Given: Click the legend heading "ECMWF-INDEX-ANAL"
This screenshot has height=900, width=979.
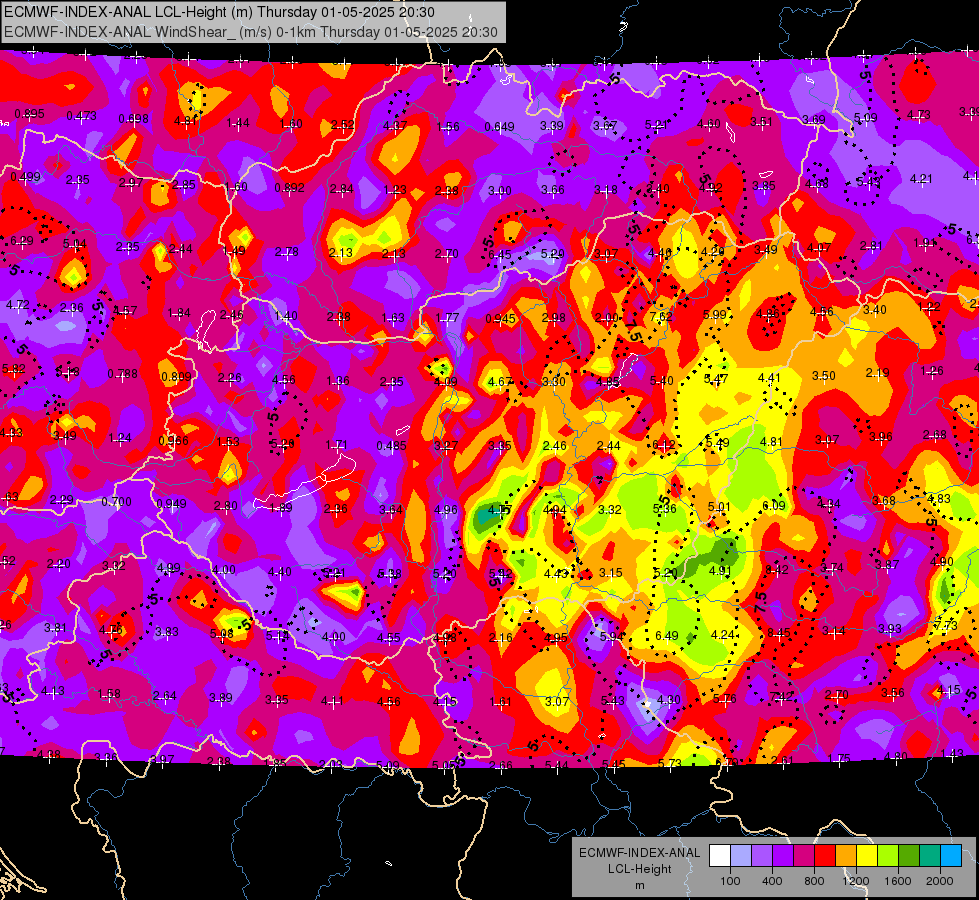Looking at the screenshot, I should (x=639, y=853).
